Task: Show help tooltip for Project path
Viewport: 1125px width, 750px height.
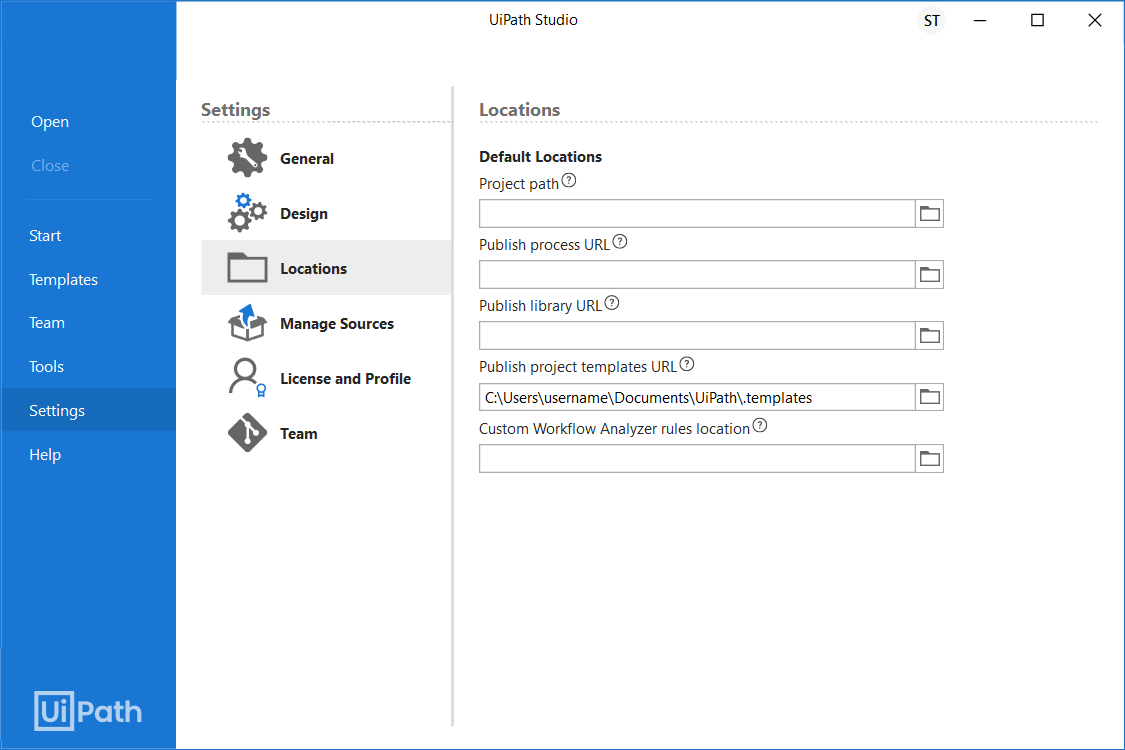Action: [569, 180]
